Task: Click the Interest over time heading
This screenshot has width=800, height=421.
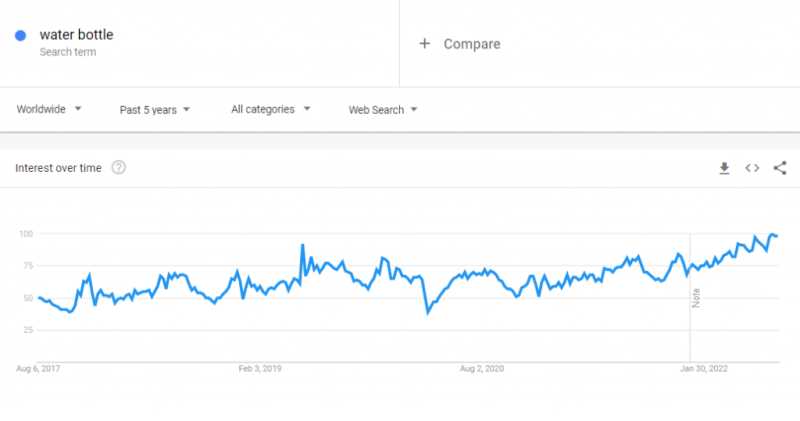Action: click(x=58, y=168)
